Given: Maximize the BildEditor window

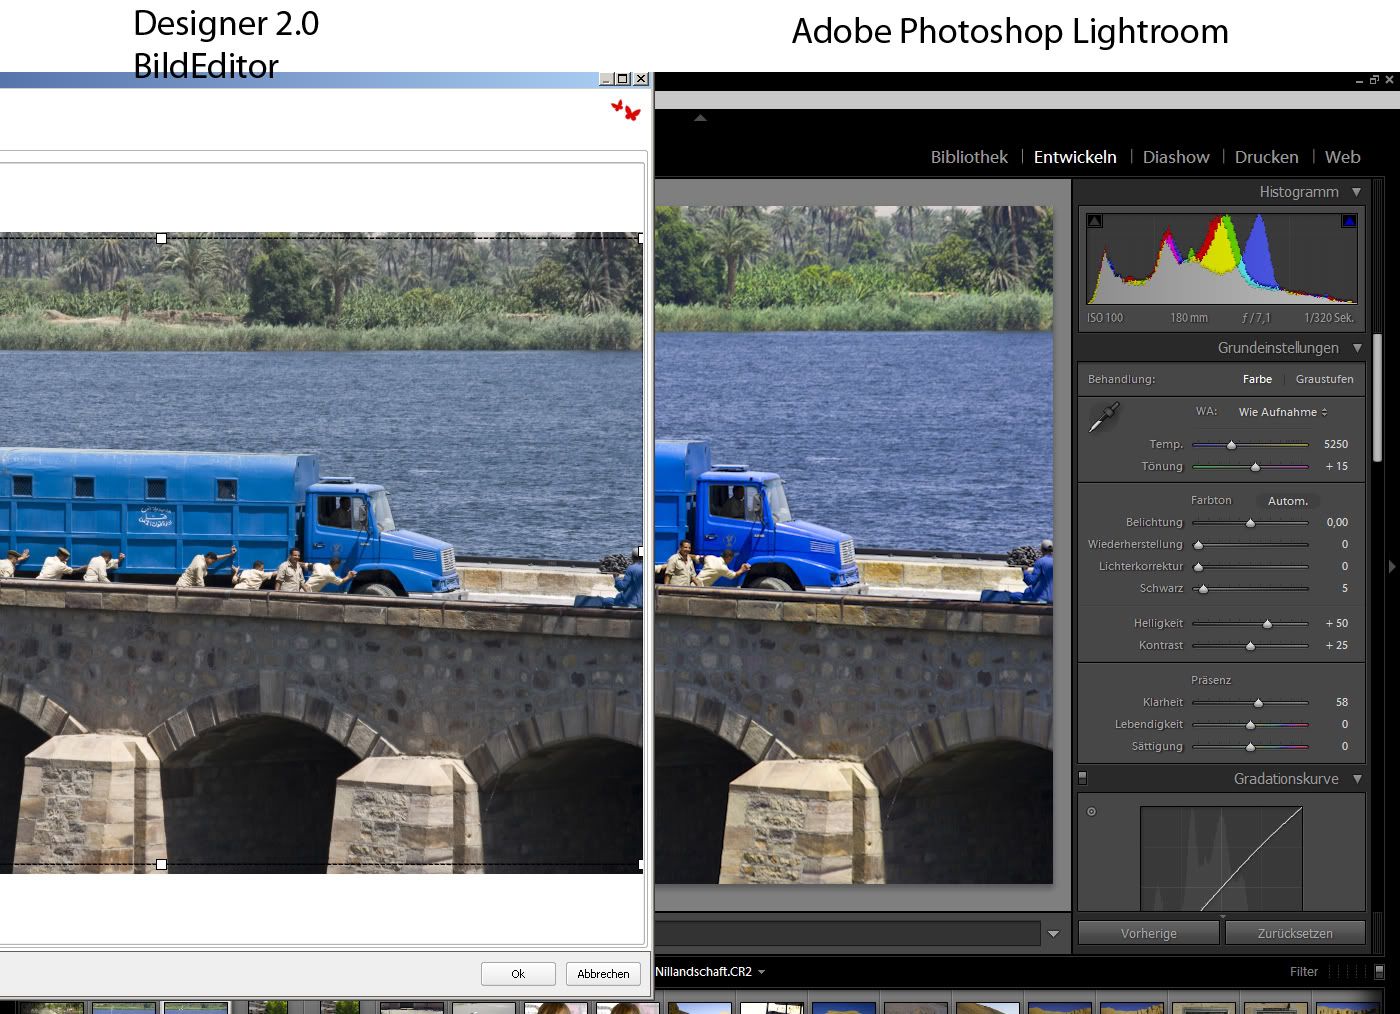Looking at the screenshot, I should (x=622, y=79).
